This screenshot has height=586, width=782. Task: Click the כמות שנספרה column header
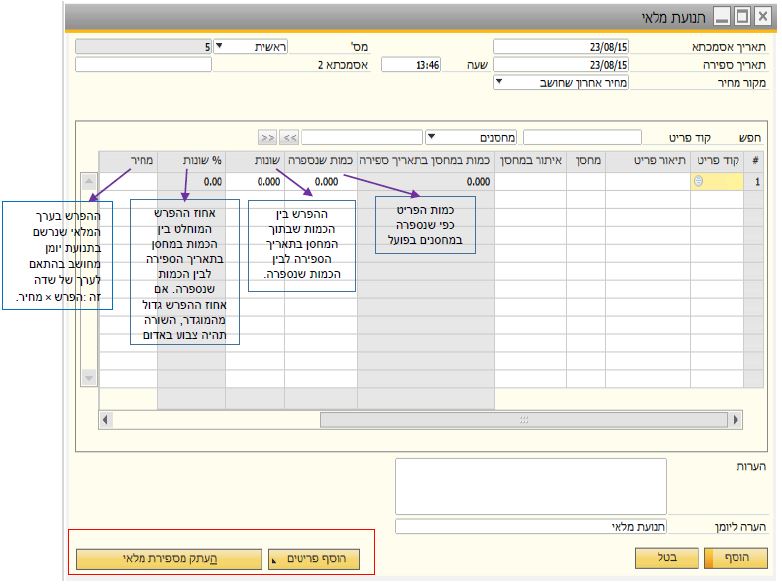point(321,161)
